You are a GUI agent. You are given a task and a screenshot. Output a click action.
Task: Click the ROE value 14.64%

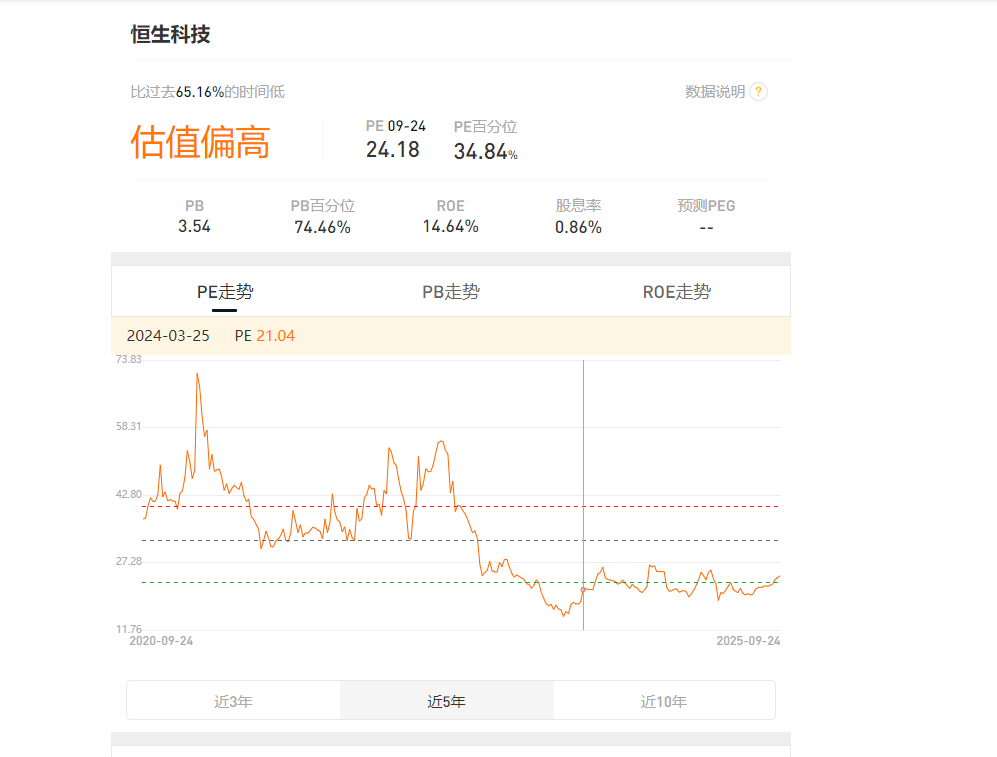coord(450,226)
